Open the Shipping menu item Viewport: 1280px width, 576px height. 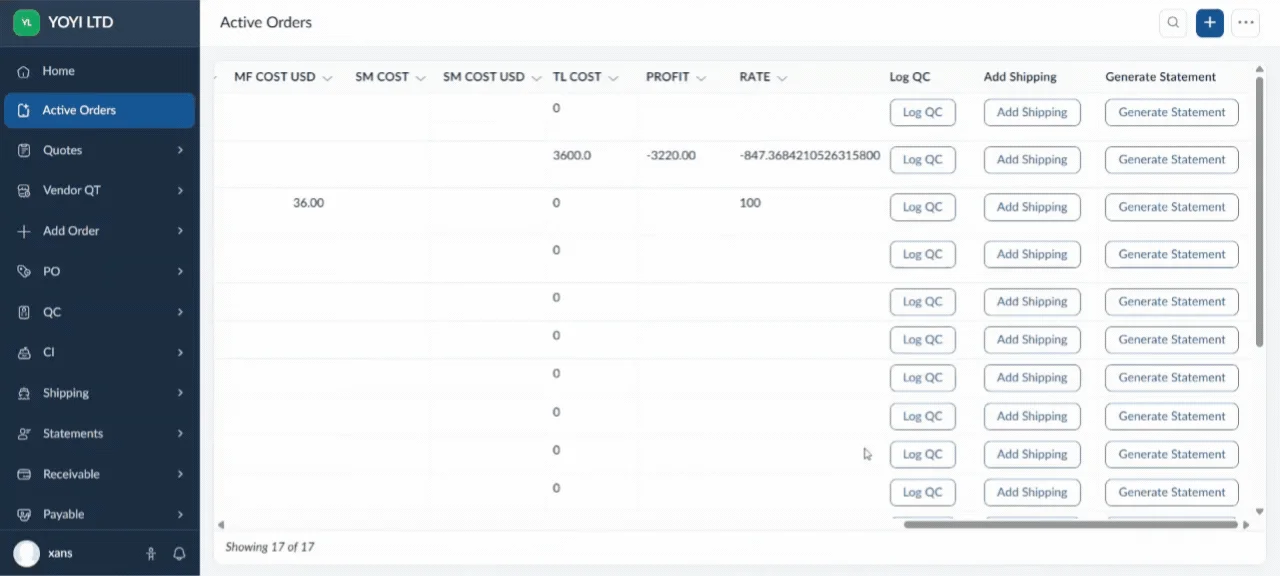100,393
